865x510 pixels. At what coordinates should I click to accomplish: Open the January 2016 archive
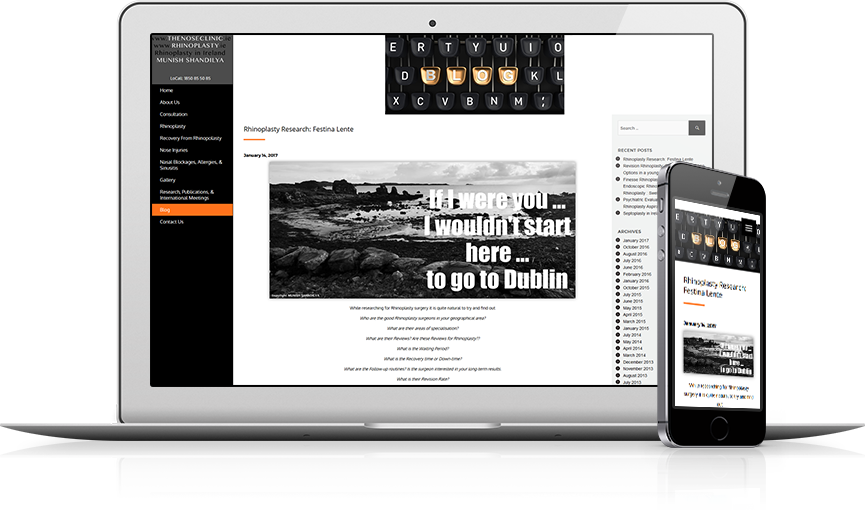tap(636, 281)
